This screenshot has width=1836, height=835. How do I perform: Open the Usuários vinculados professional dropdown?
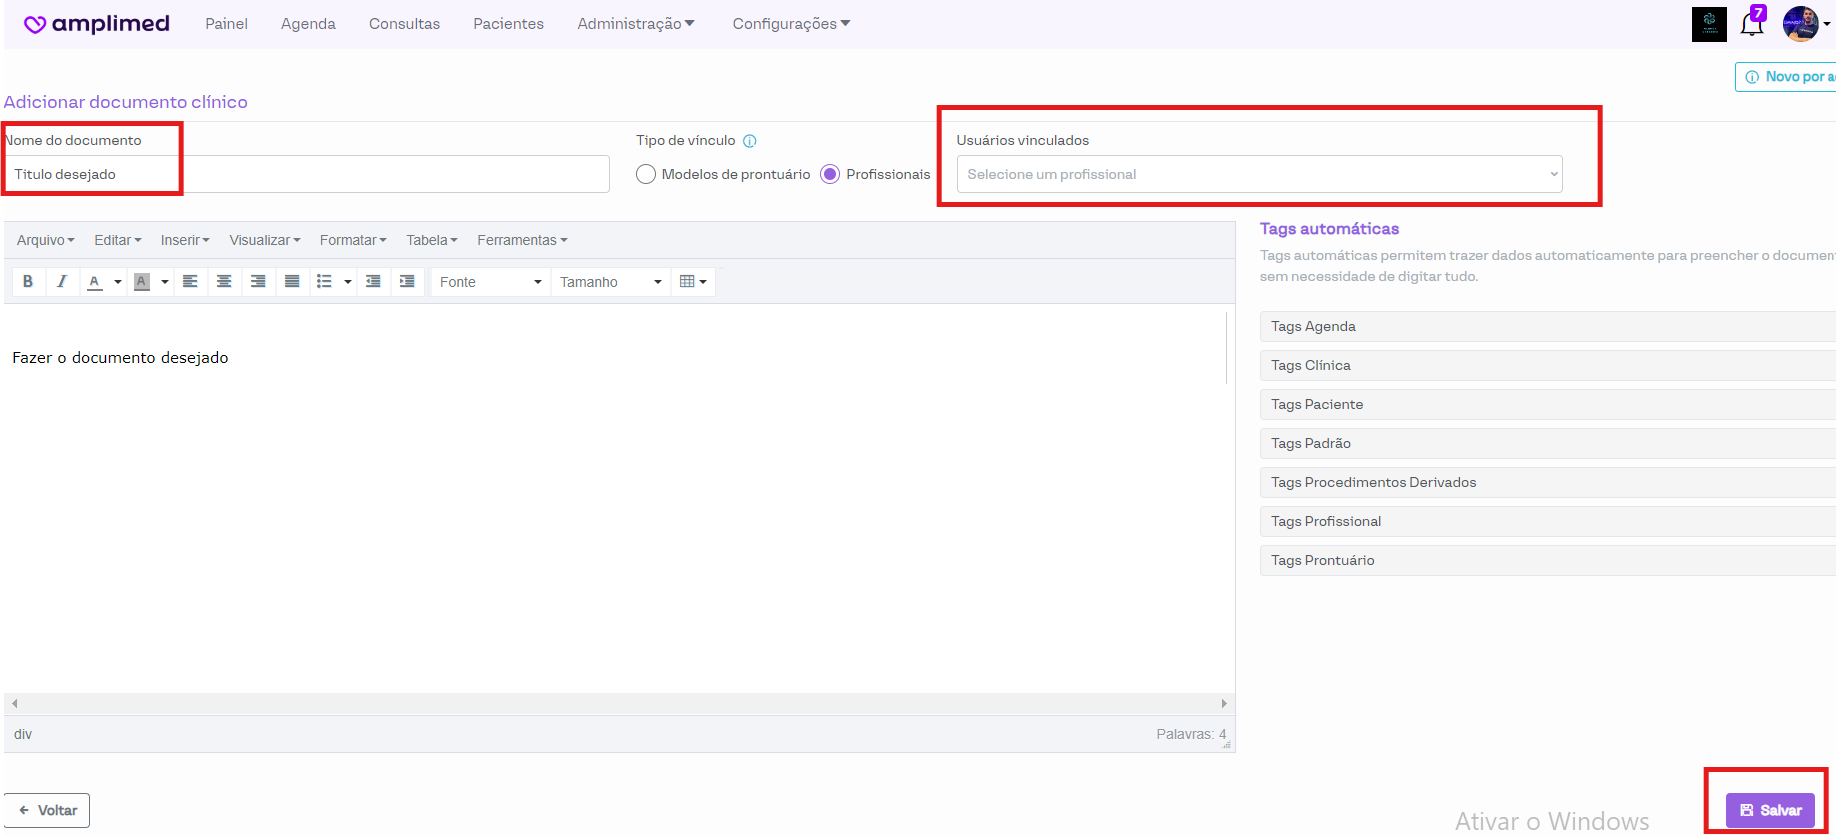click(x=1259, y=174)
